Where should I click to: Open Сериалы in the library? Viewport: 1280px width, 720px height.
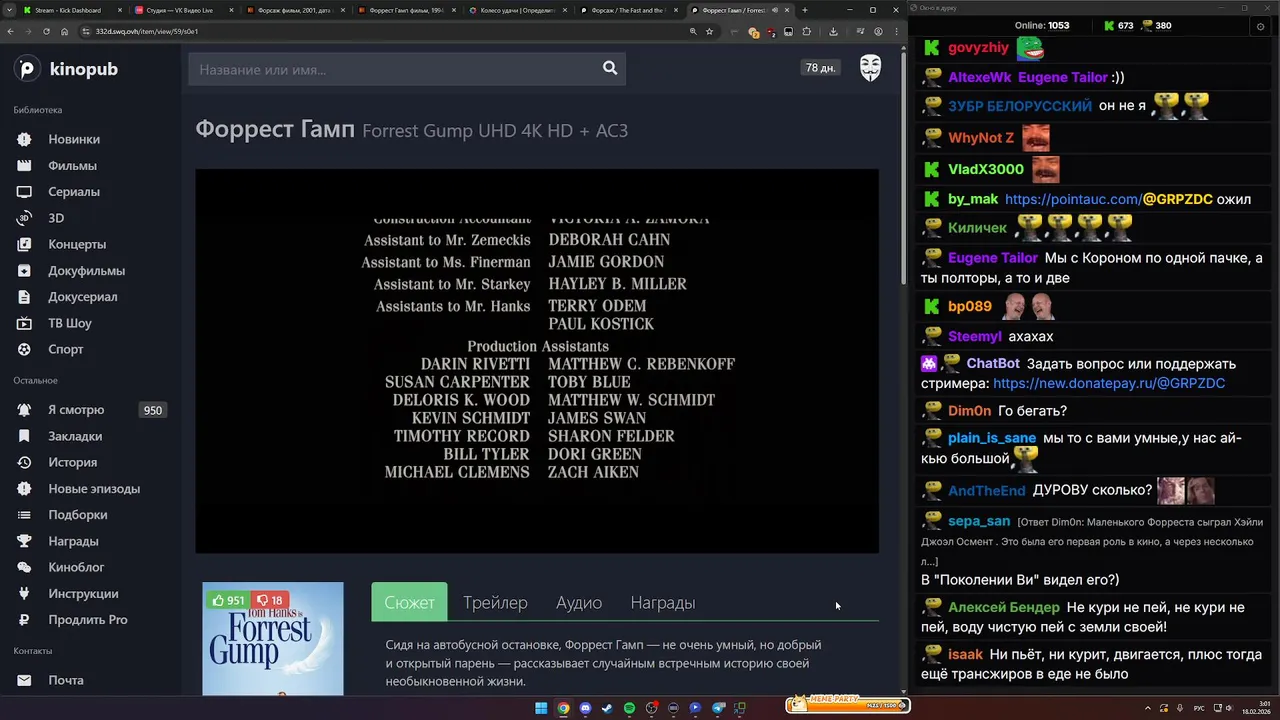tap(74, 191)
